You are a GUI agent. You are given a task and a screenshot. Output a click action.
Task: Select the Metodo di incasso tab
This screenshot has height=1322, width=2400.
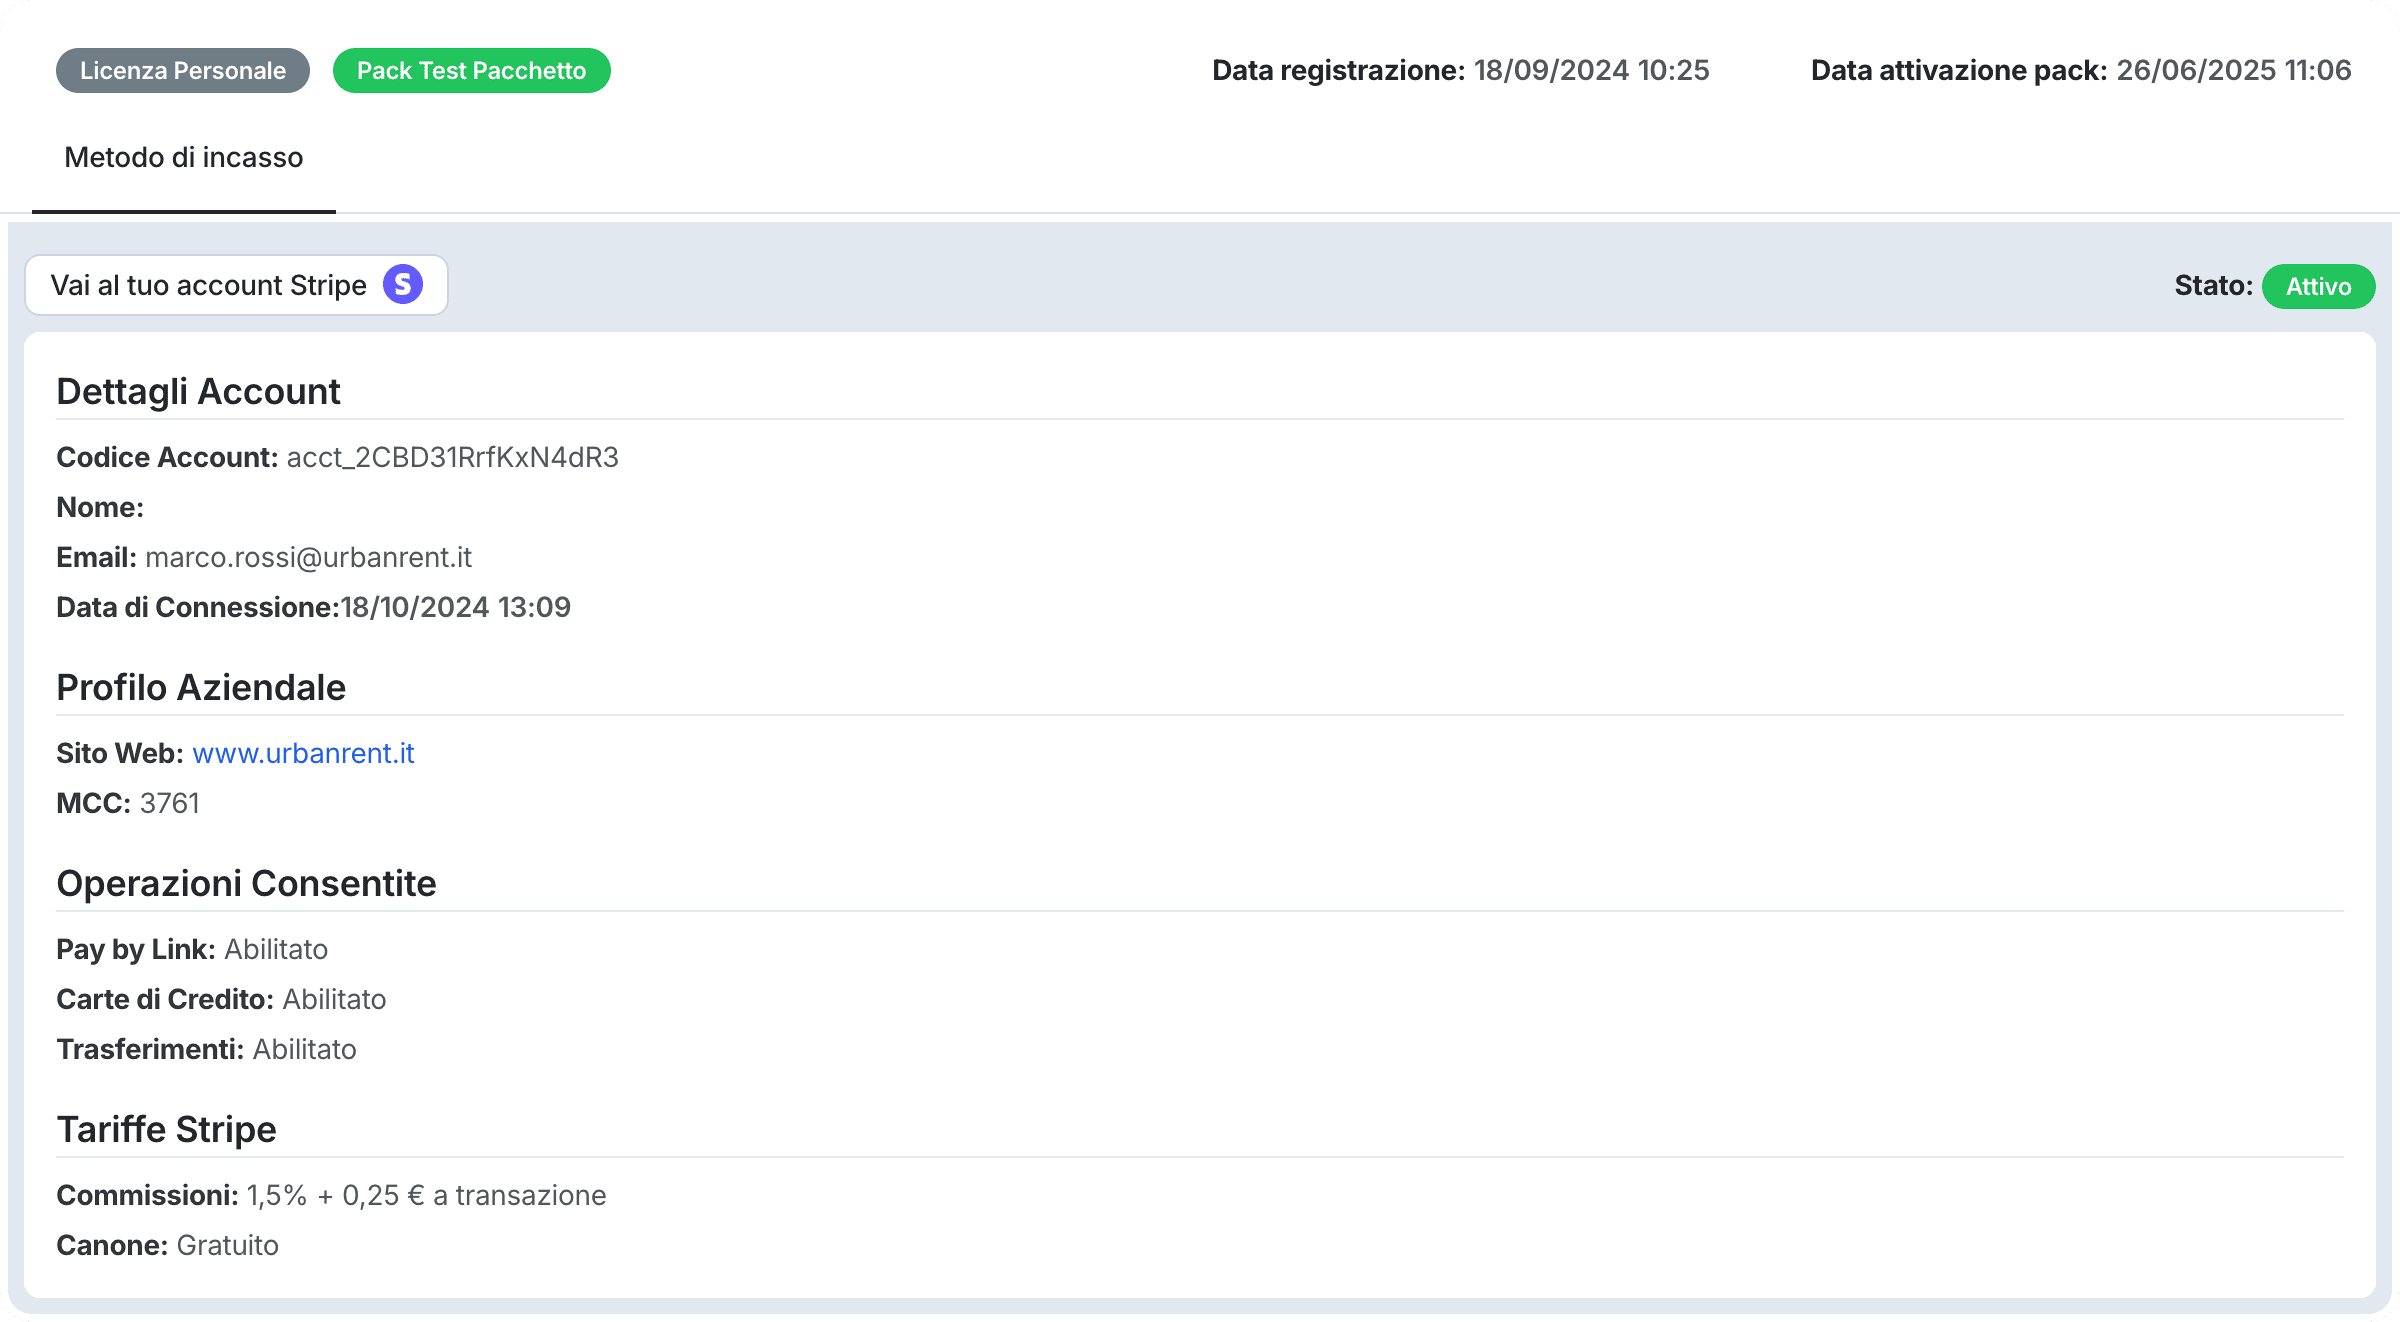(184, 158)
